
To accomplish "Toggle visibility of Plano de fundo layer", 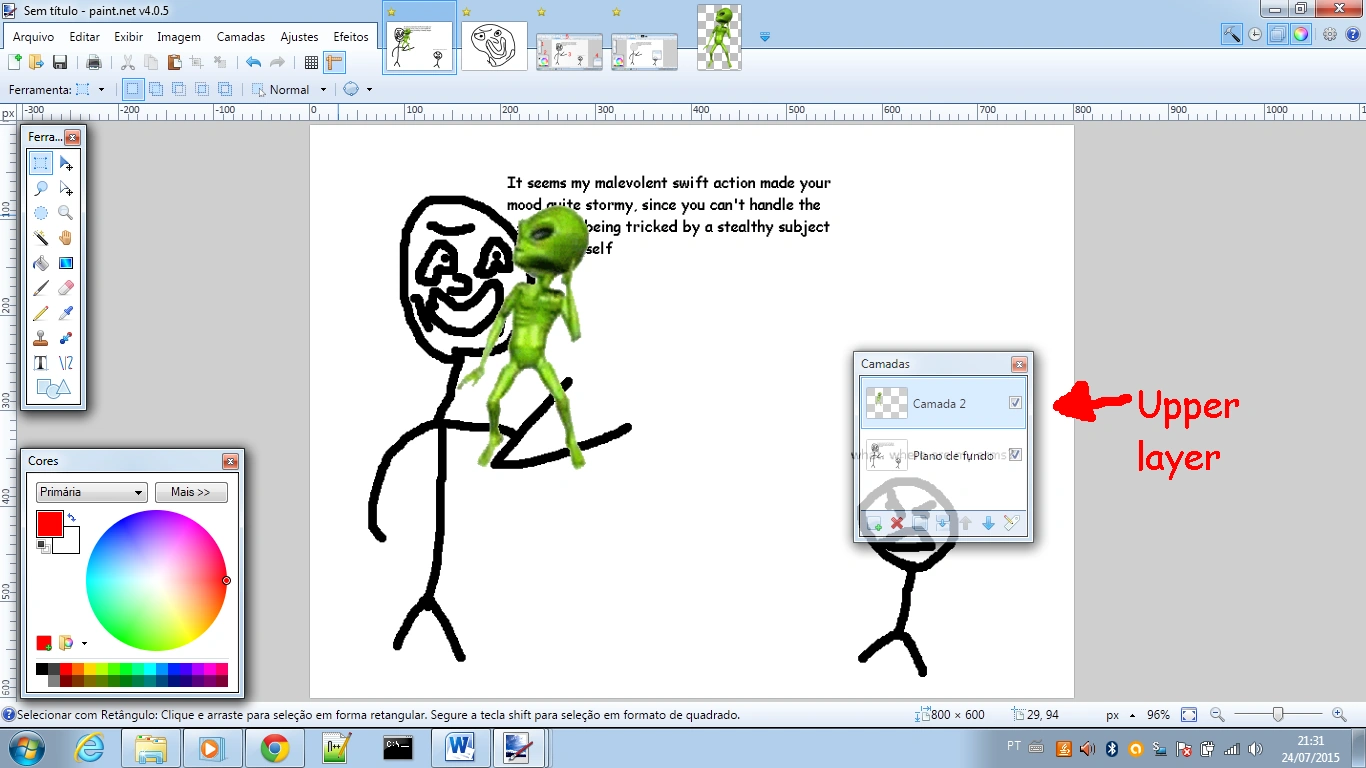I will (1016, 455).
